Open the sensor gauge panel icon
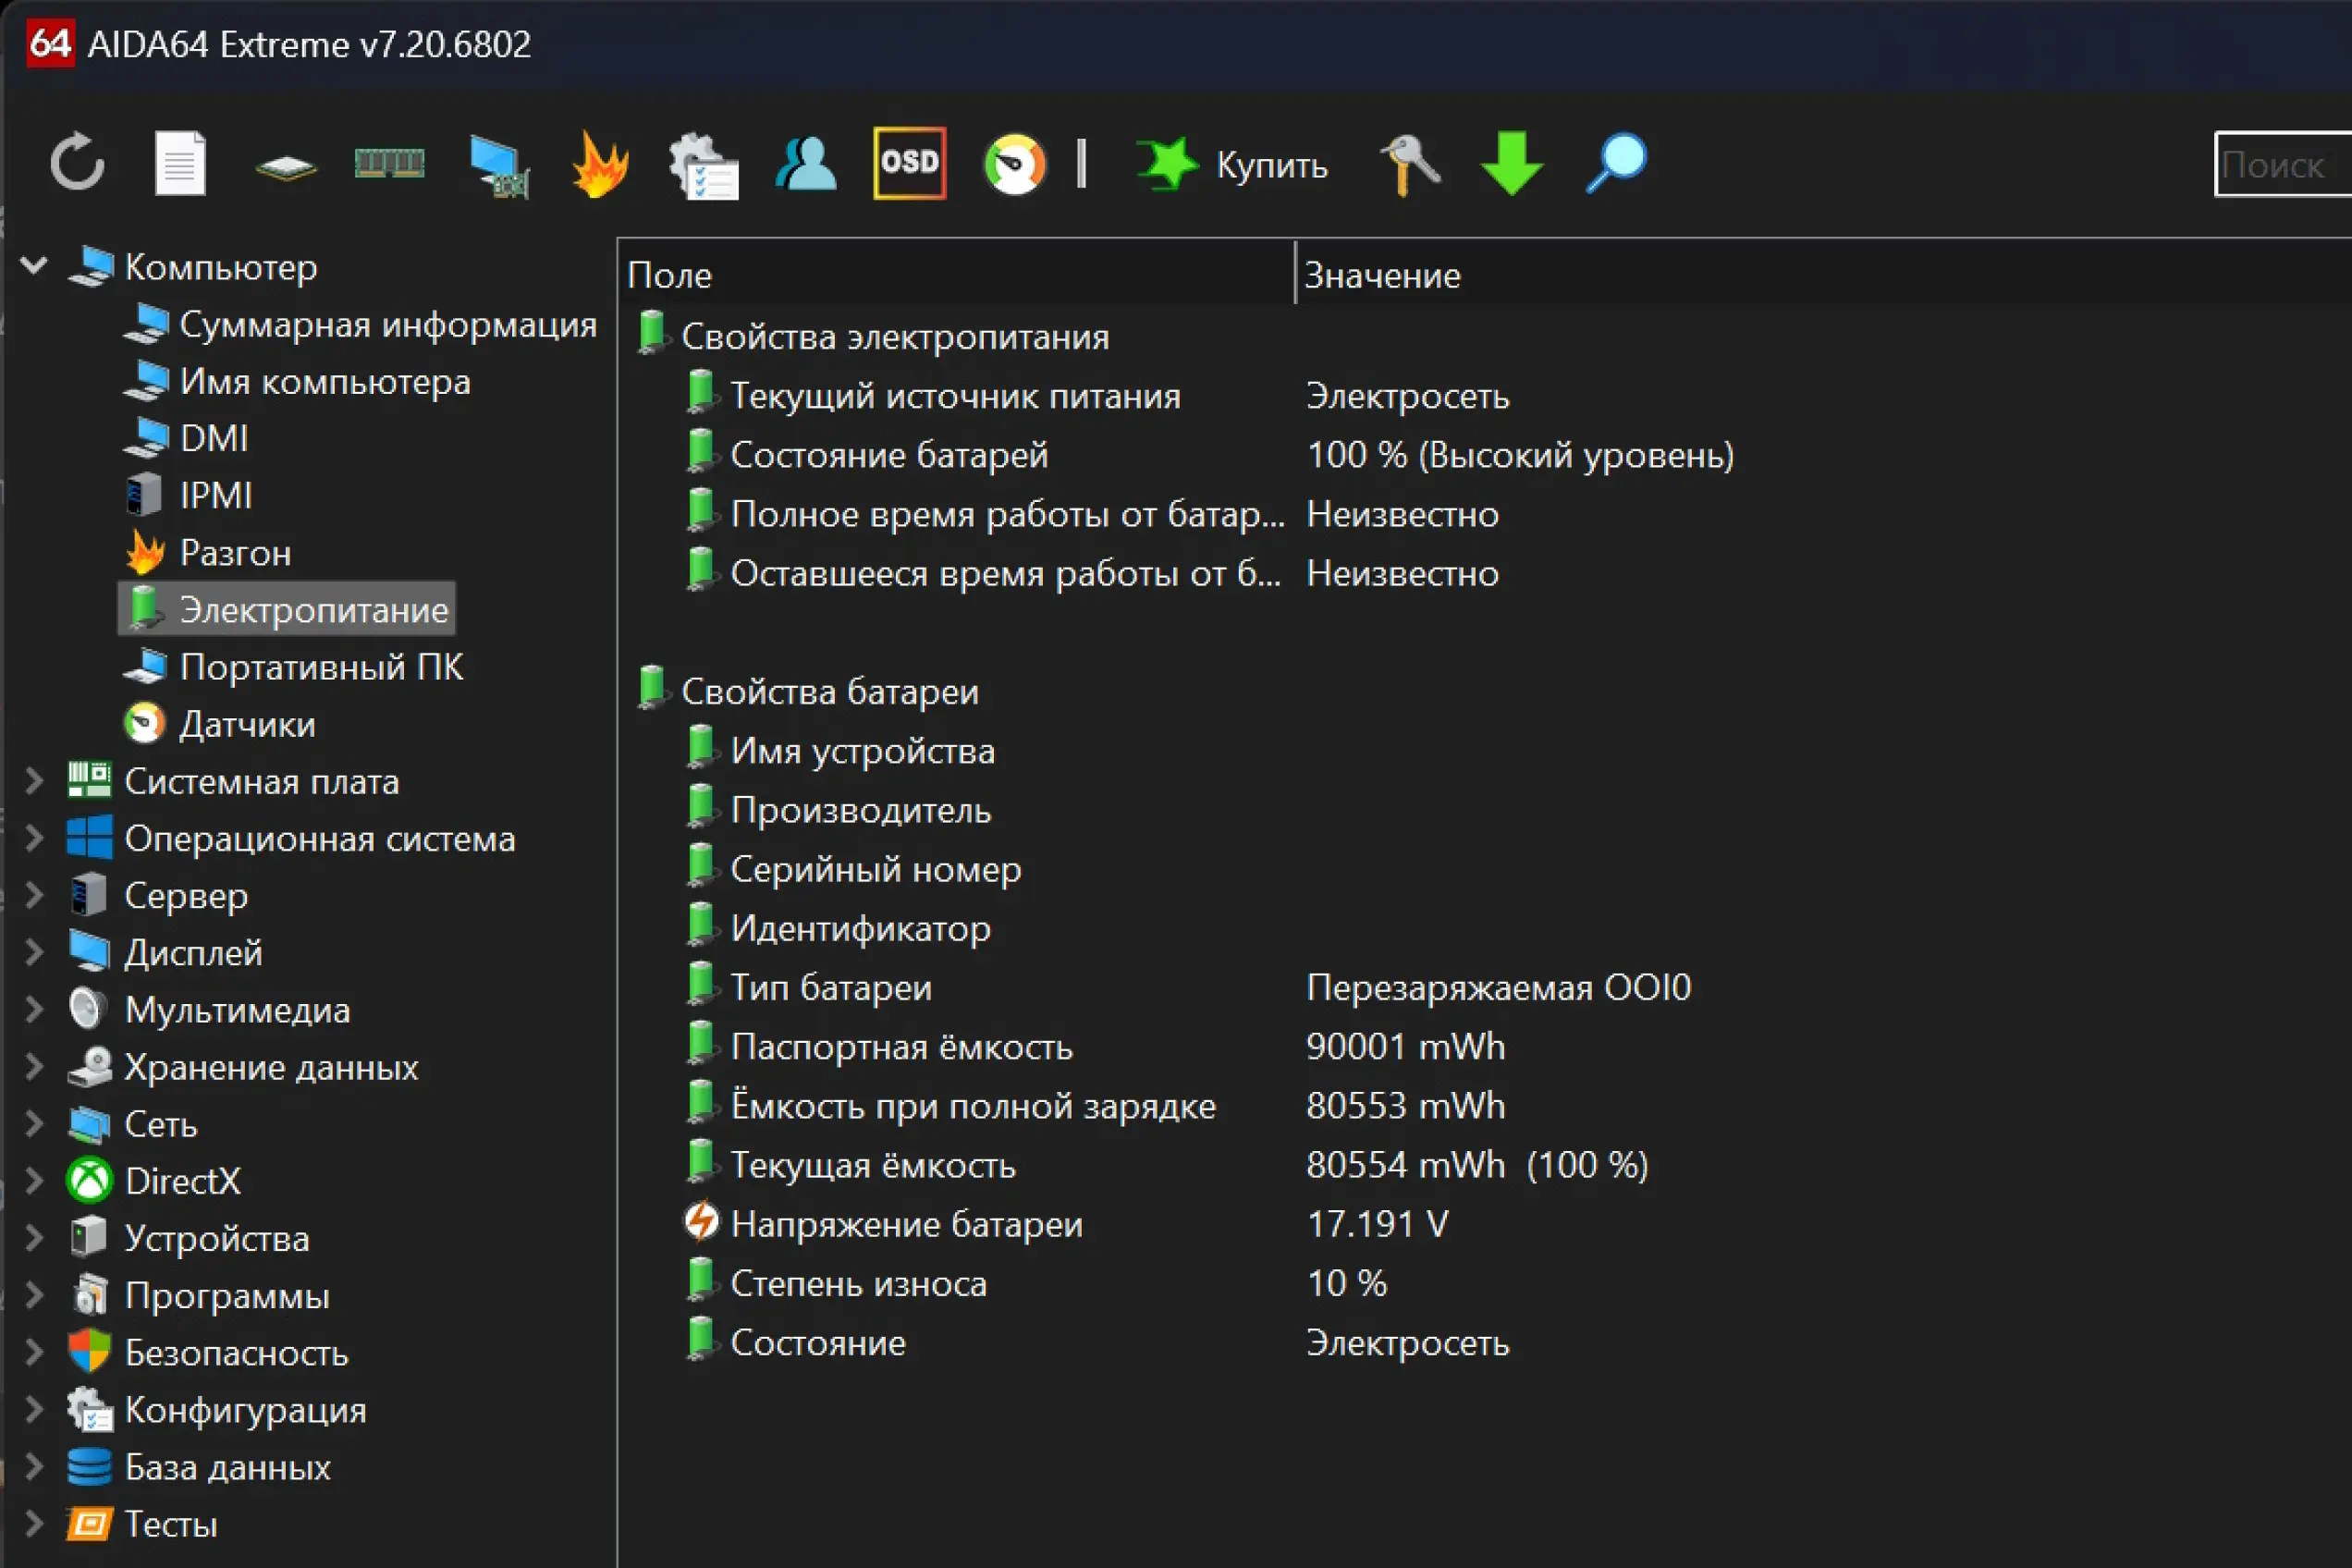This screenshot has width=2352, height=1568. [1014, 165]
